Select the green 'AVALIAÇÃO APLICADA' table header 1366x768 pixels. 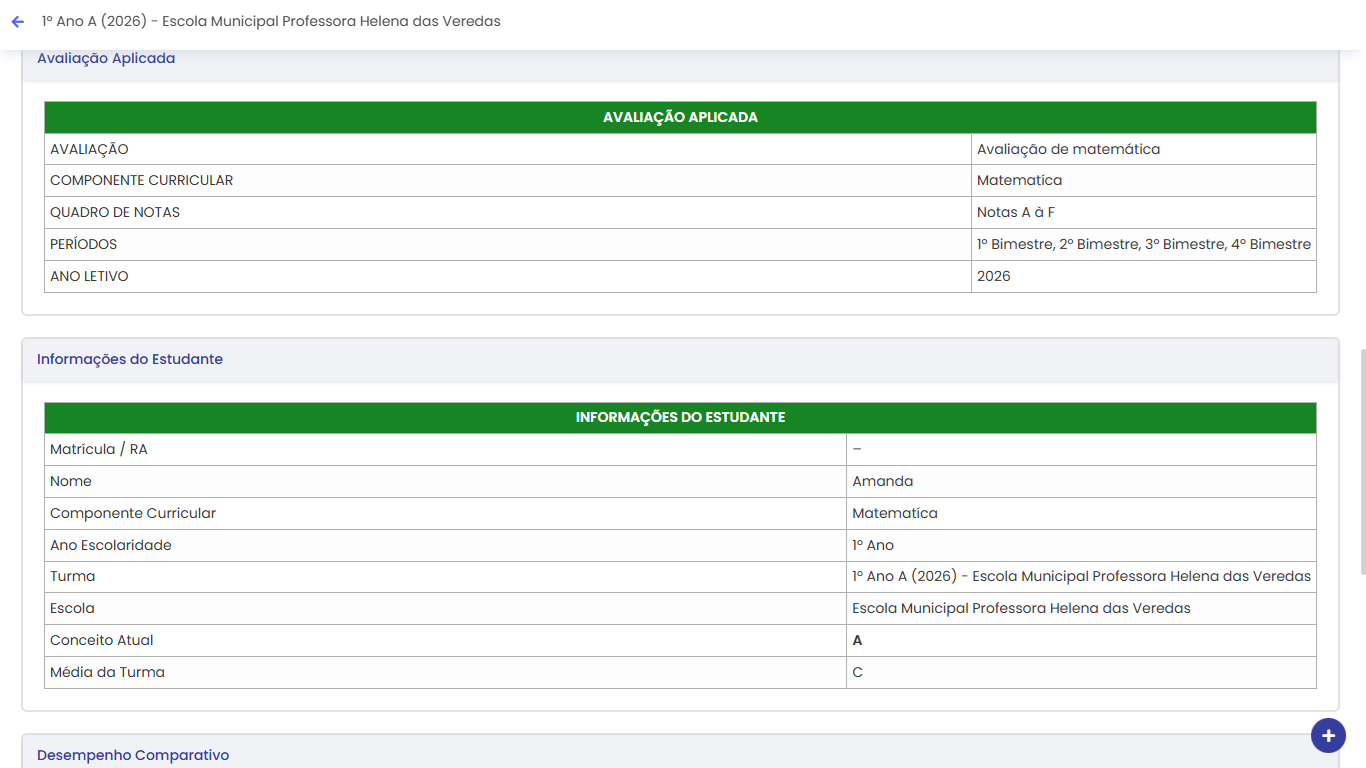pos(680,117)
